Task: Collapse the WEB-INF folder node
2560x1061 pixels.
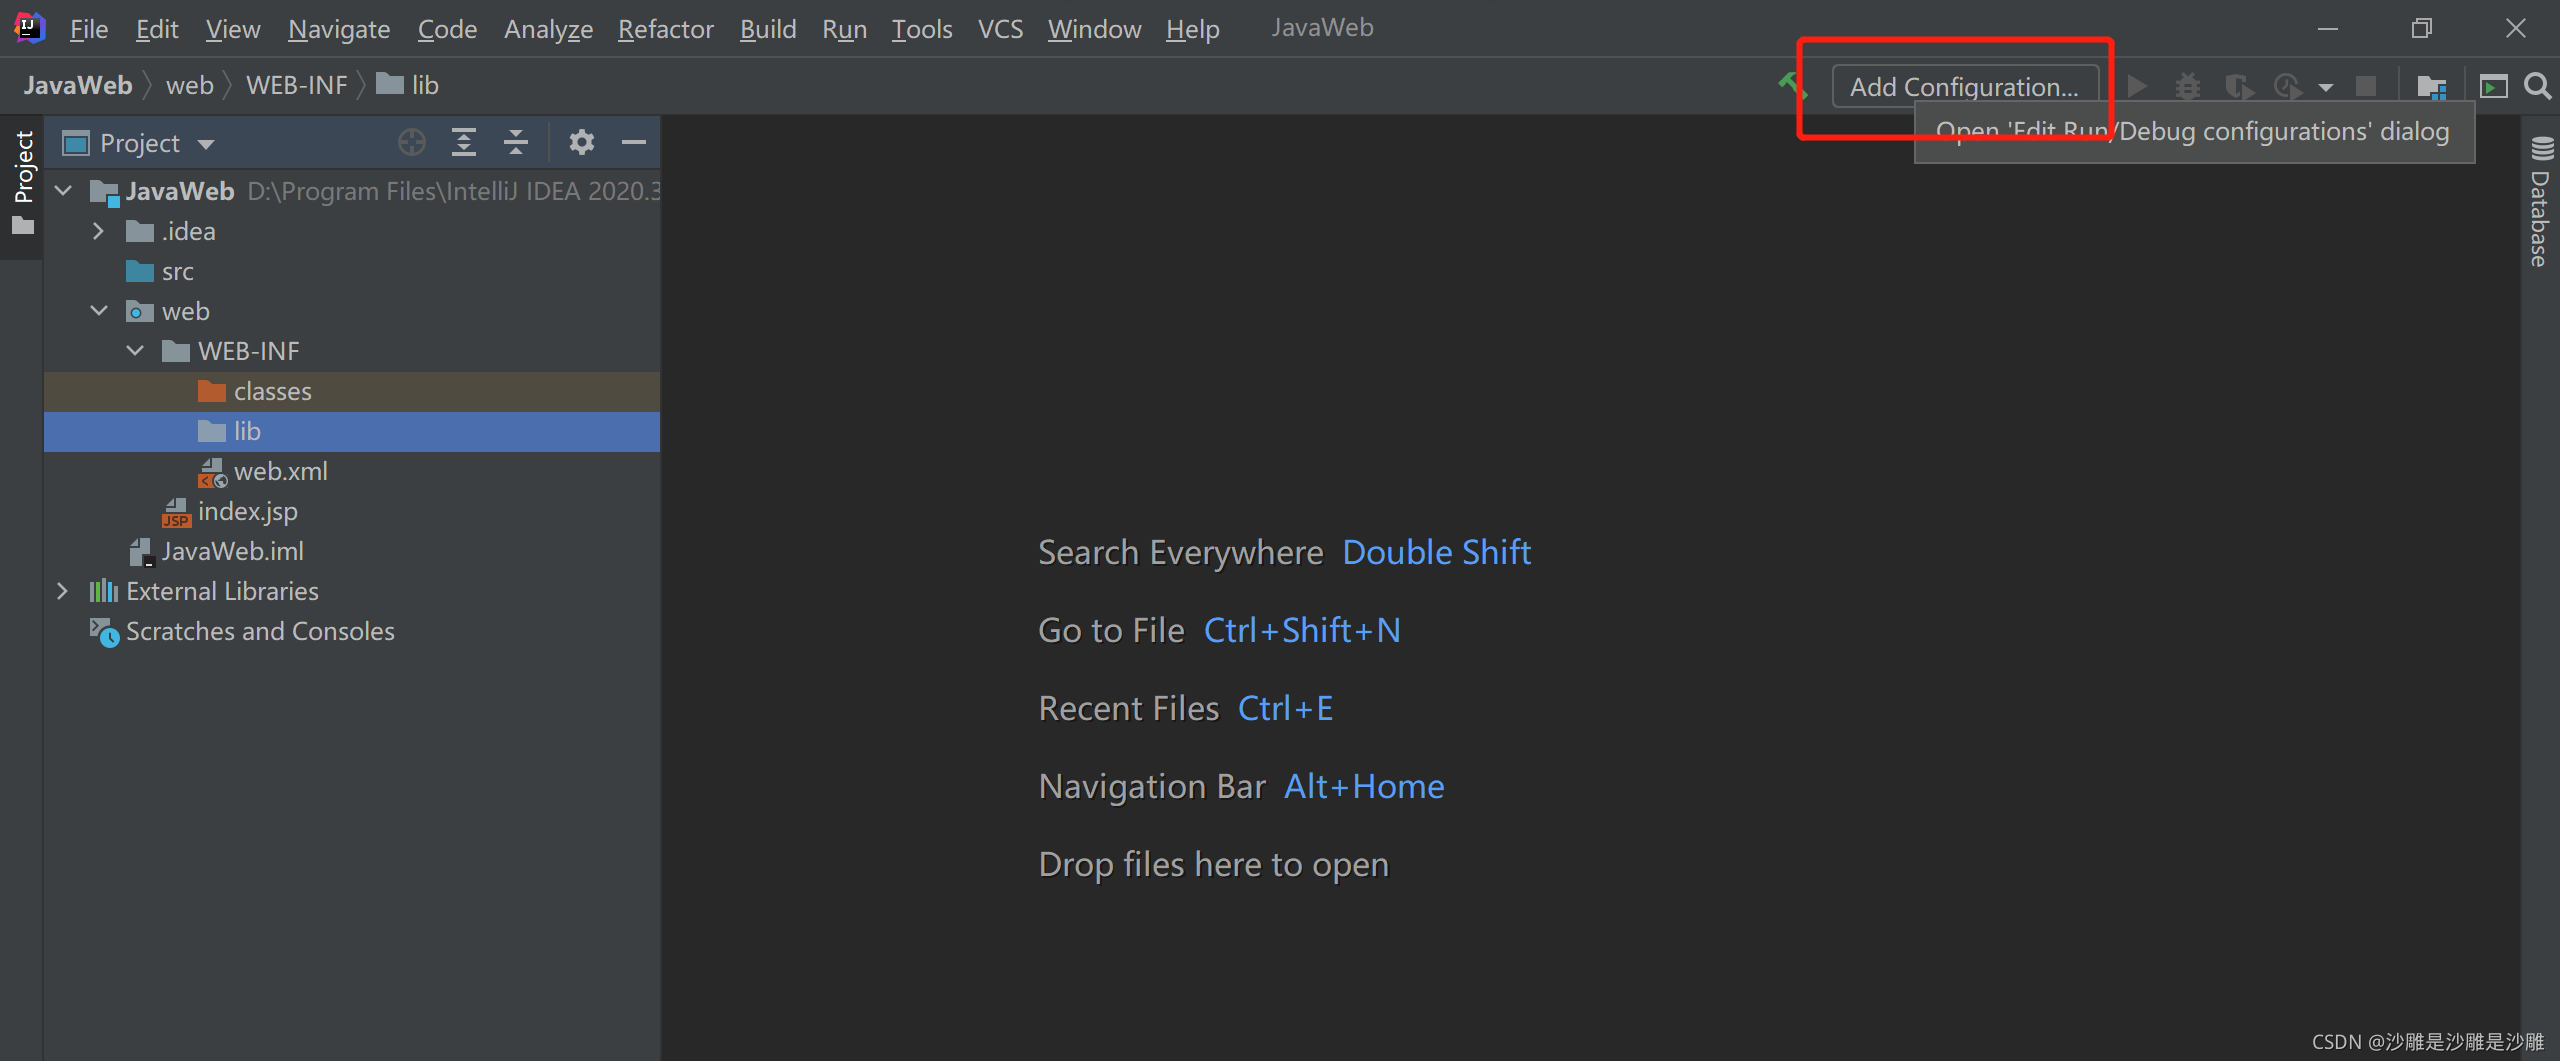Action: coord(135,351)
